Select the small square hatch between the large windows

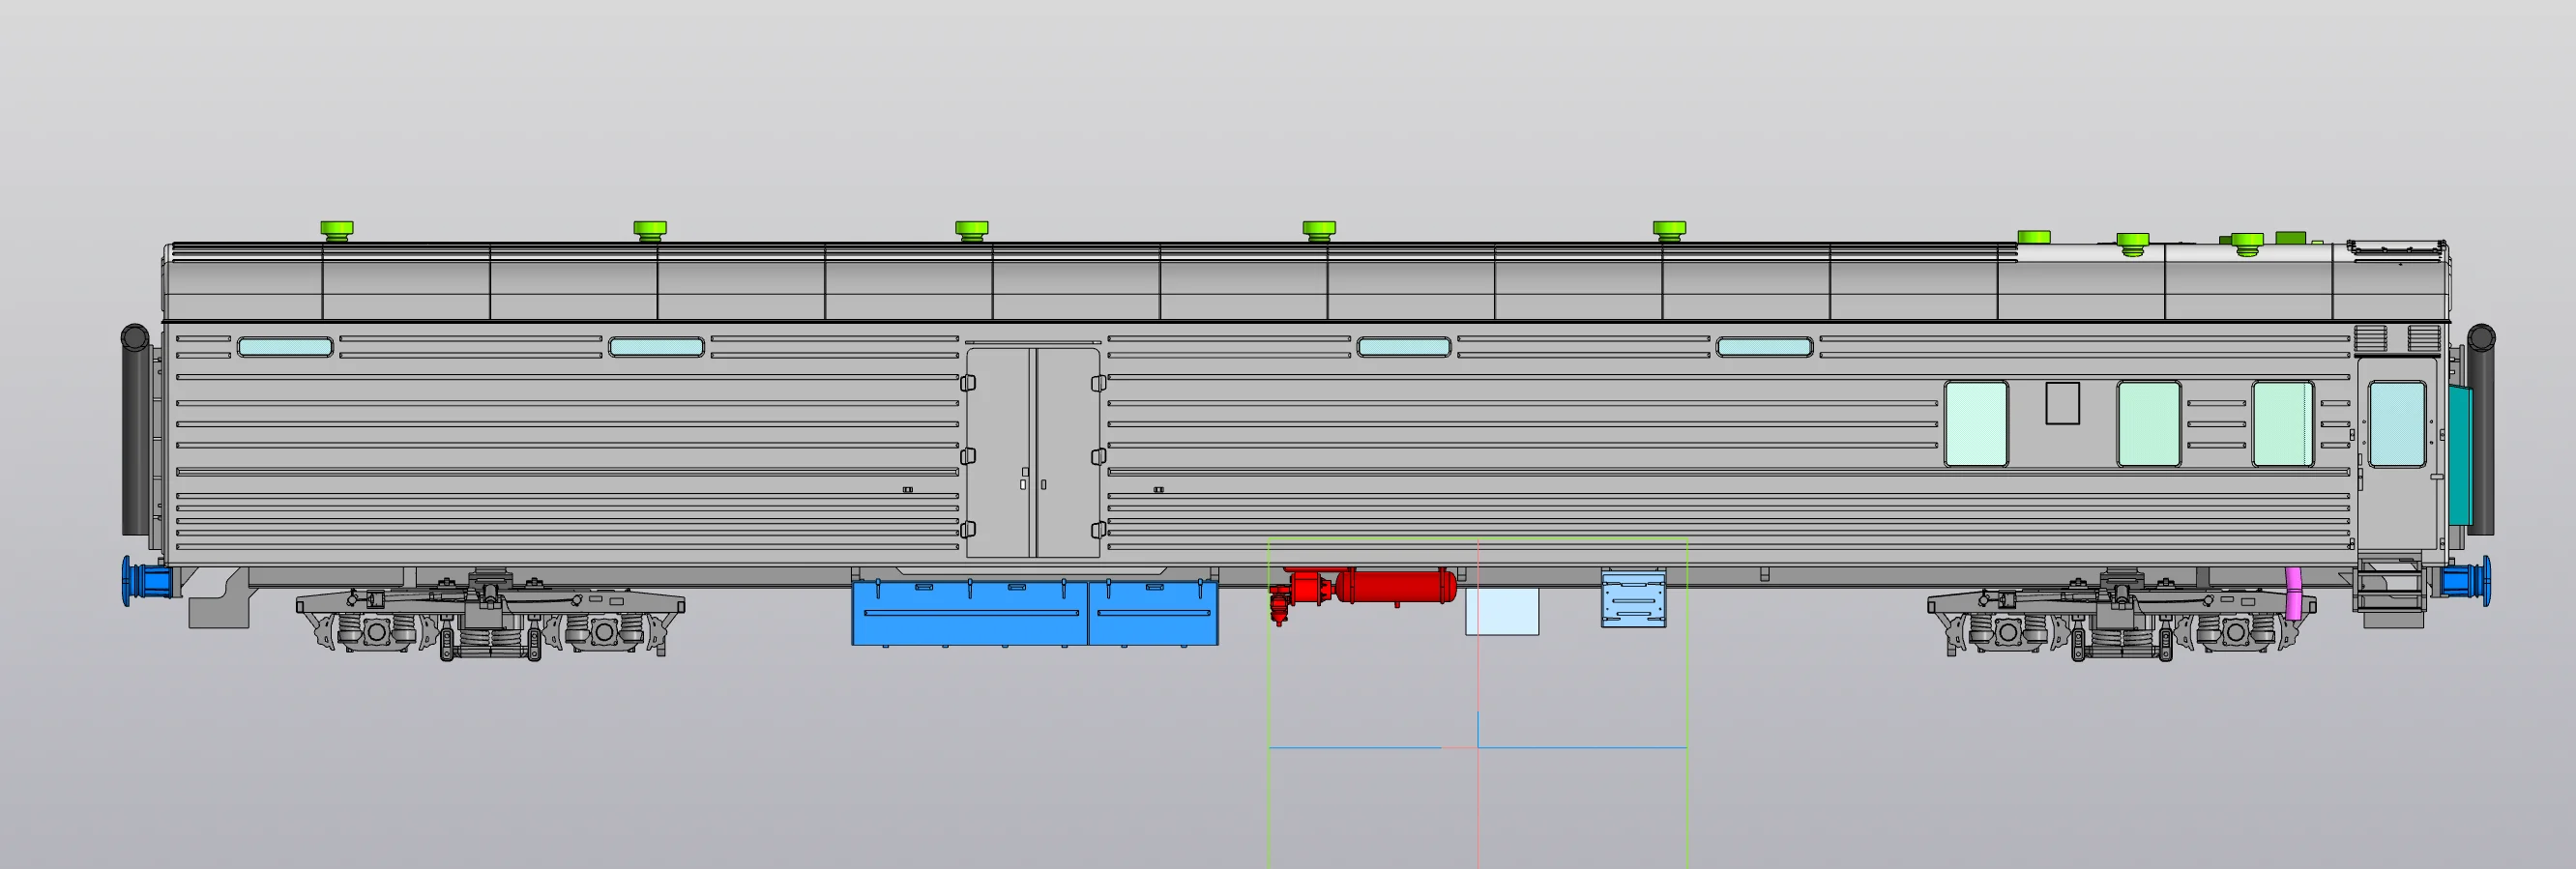tap(2062, 403)
